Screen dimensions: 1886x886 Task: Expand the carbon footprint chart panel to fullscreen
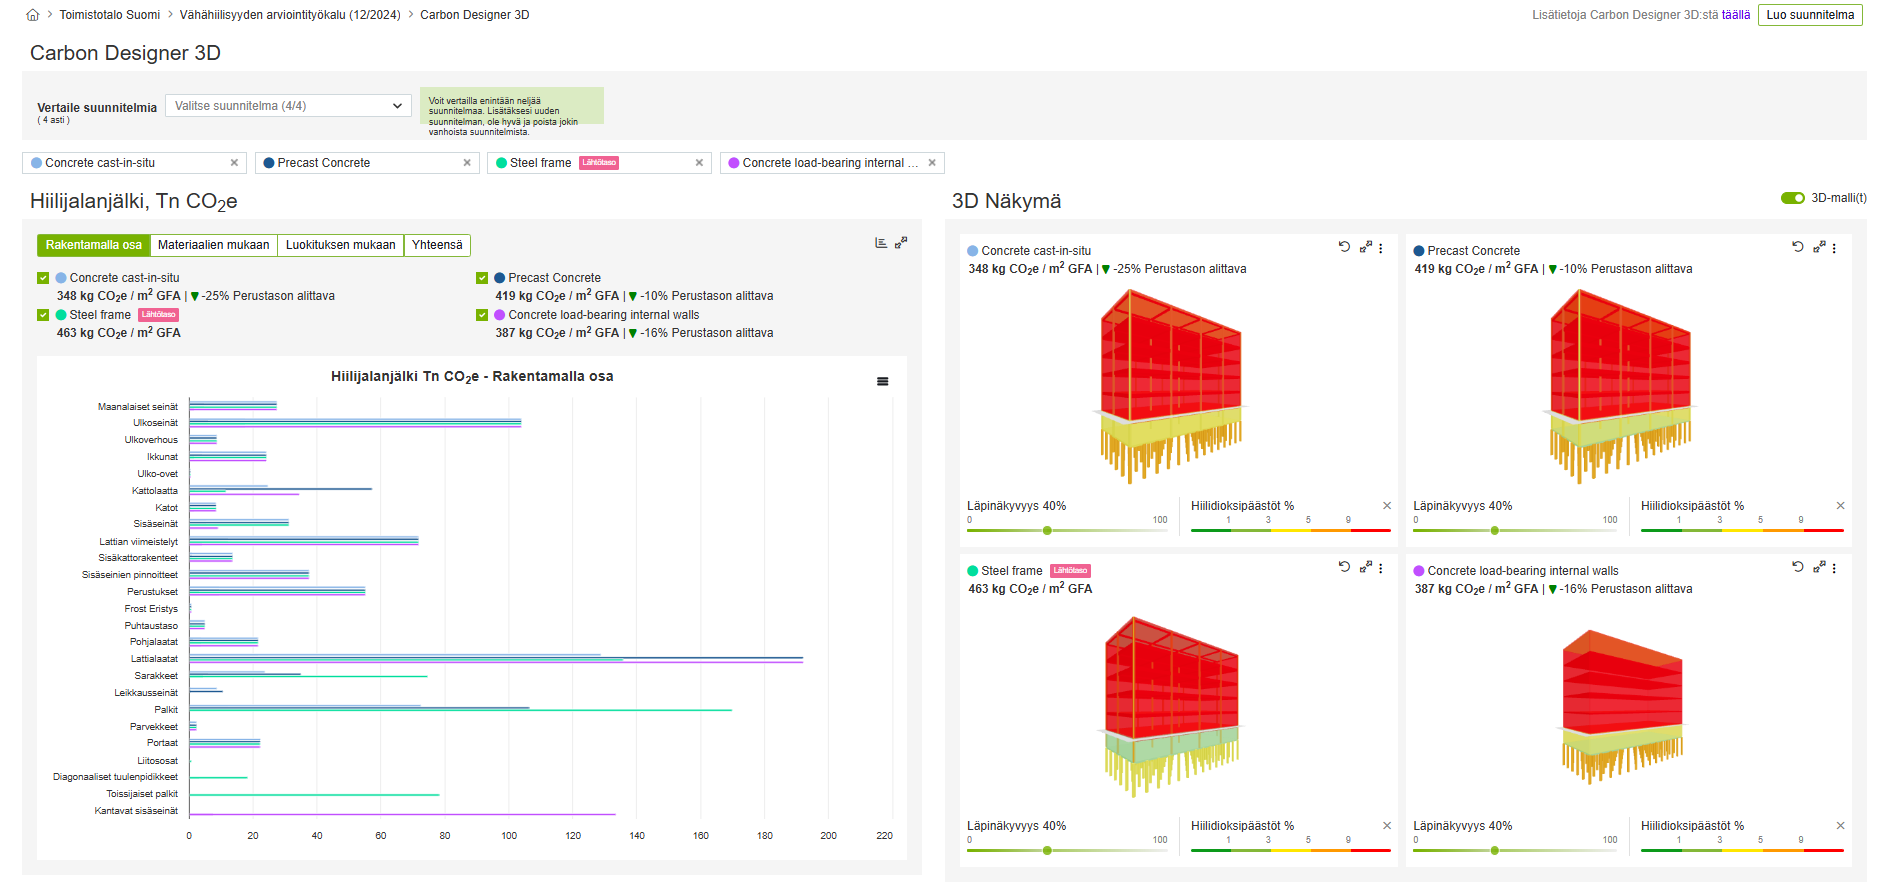tap(901, 242)
